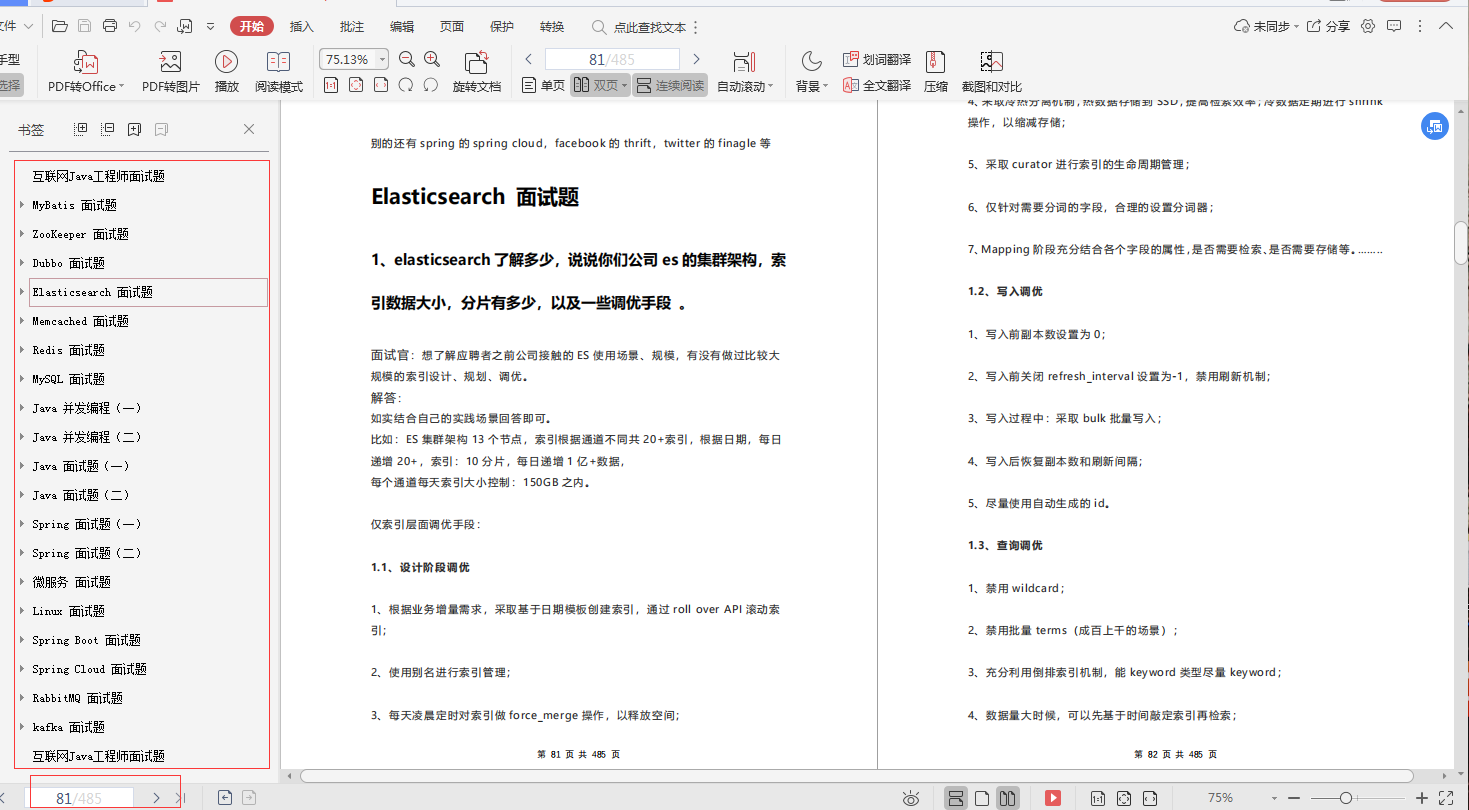The image size is (1469, 810).
Task: Add bookmark icon in 书签 panel
Action: tap(134, 129)
